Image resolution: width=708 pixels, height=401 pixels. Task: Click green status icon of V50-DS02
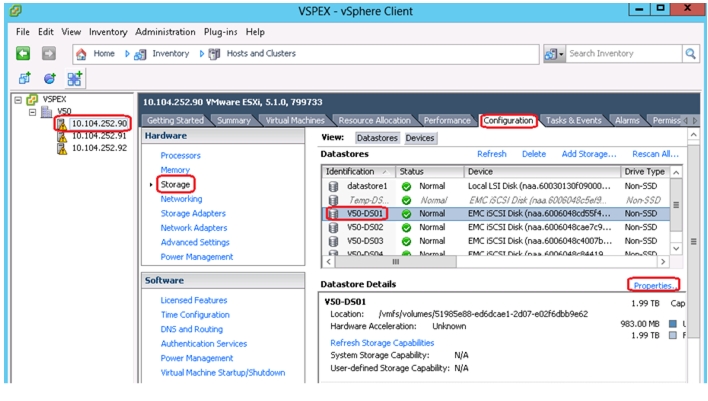tap(406, 228)
